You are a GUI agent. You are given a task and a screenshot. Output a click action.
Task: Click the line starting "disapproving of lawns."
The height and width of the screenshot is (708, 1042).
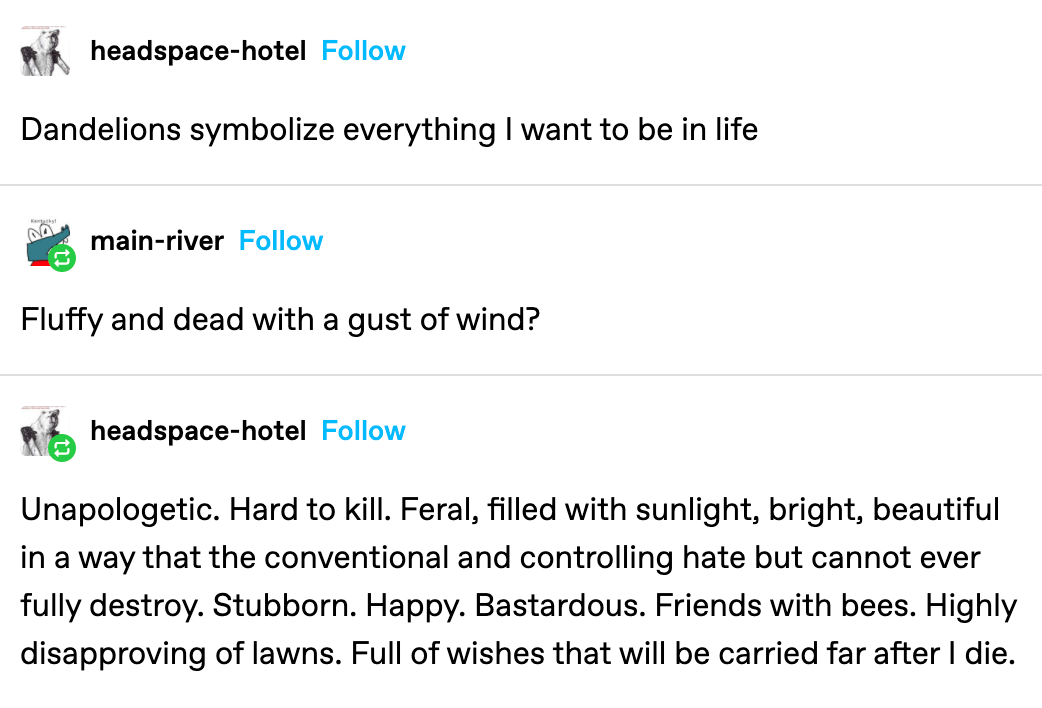pyautogui.click(x=518, y=653)
